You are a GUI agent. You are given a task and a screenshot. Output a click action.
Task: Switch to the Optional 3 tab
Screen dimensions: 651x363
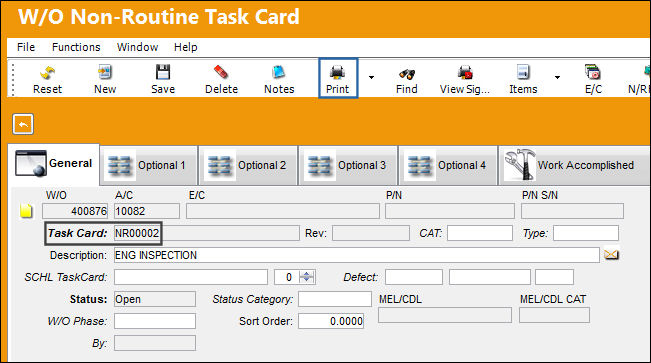tap(348, 165)
